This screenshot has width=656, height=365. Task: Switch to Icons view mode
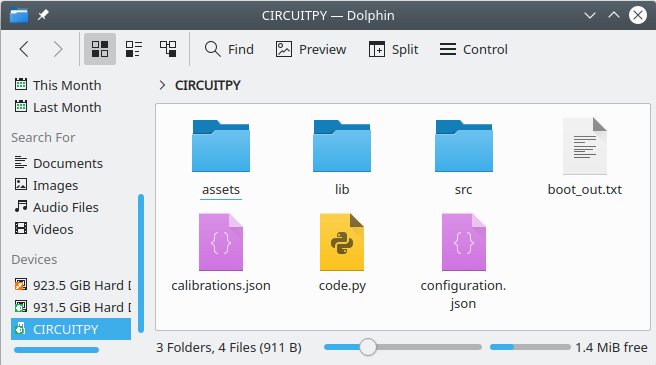[x=100, y=49]
